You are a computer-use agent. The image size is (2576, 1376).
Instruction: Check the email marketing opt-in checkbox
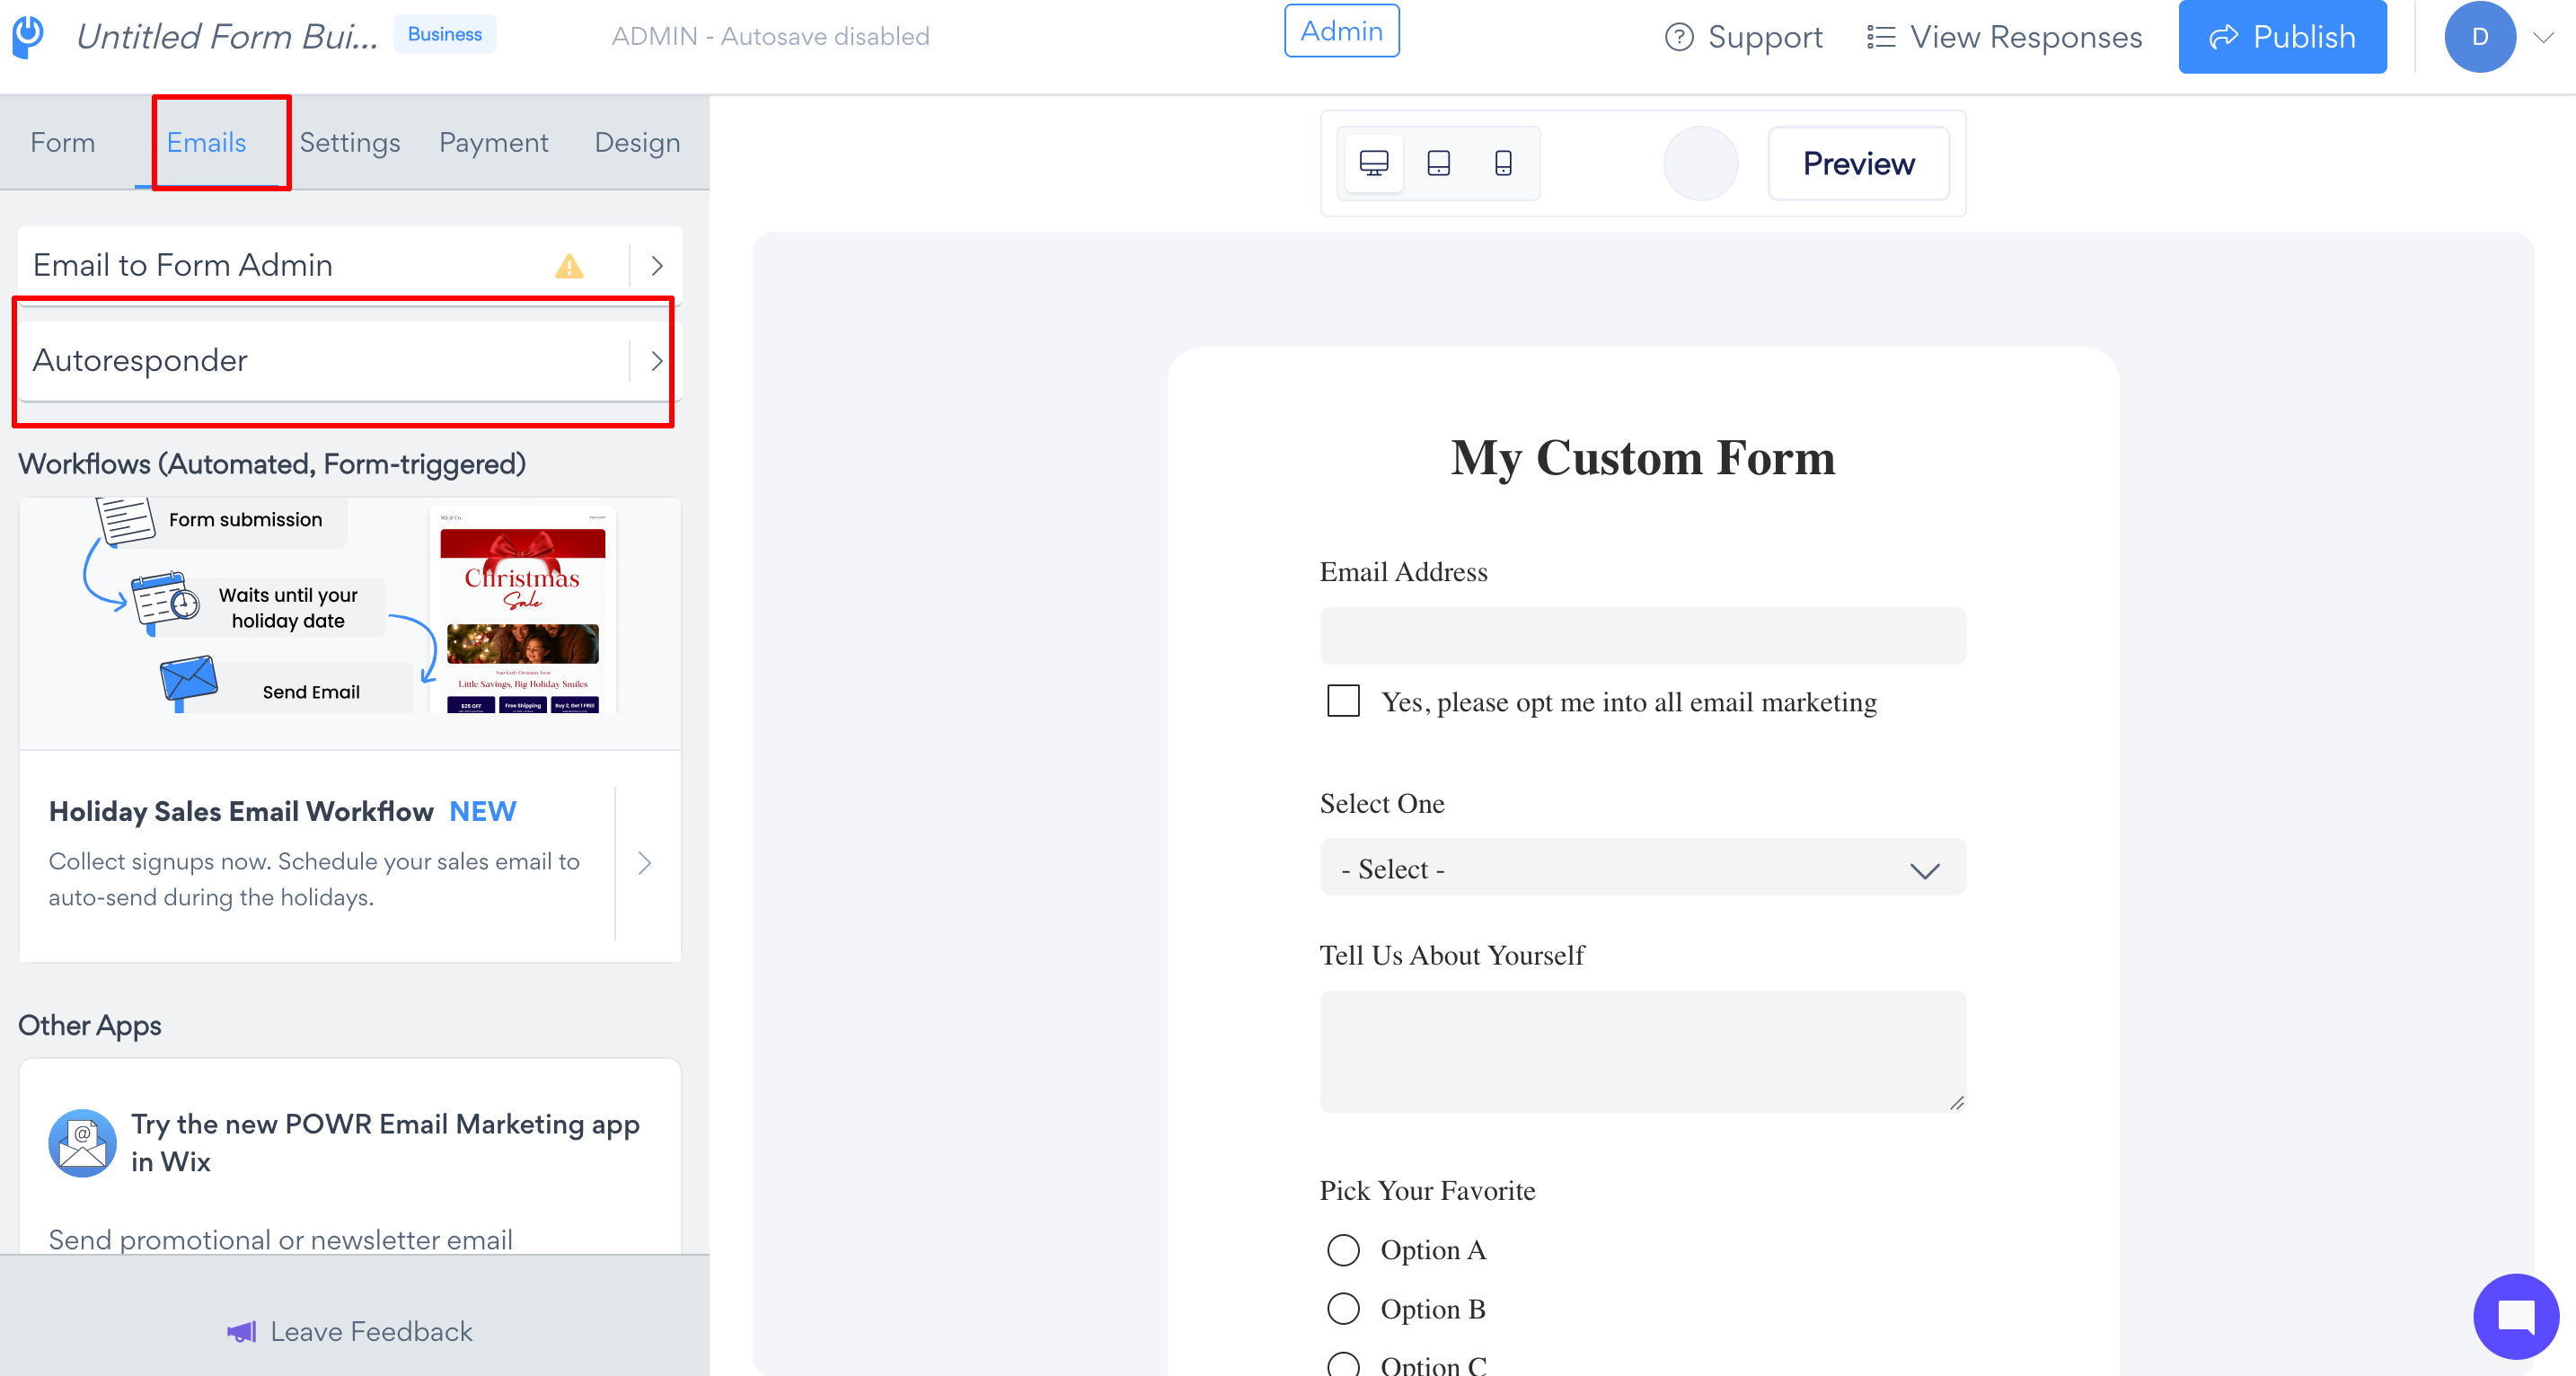tap(1343, 701)
